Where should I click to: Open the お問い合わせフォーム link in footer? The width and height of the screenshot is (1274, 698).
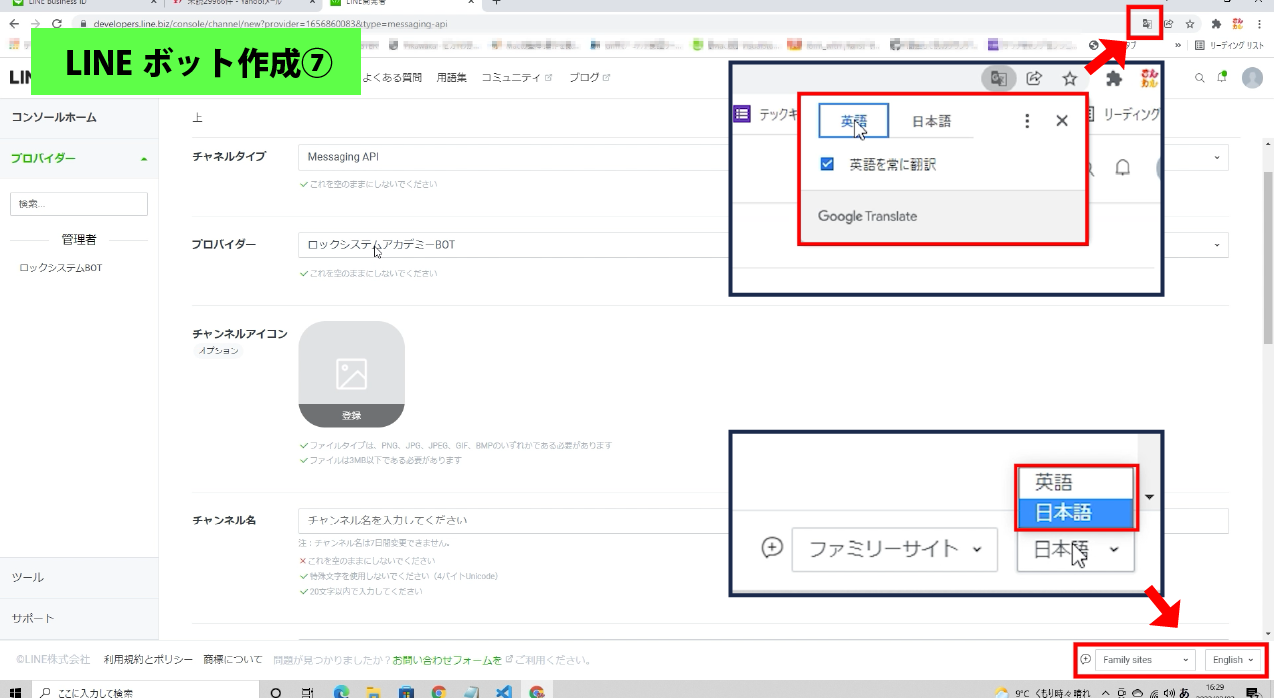(x=447, y=660)
